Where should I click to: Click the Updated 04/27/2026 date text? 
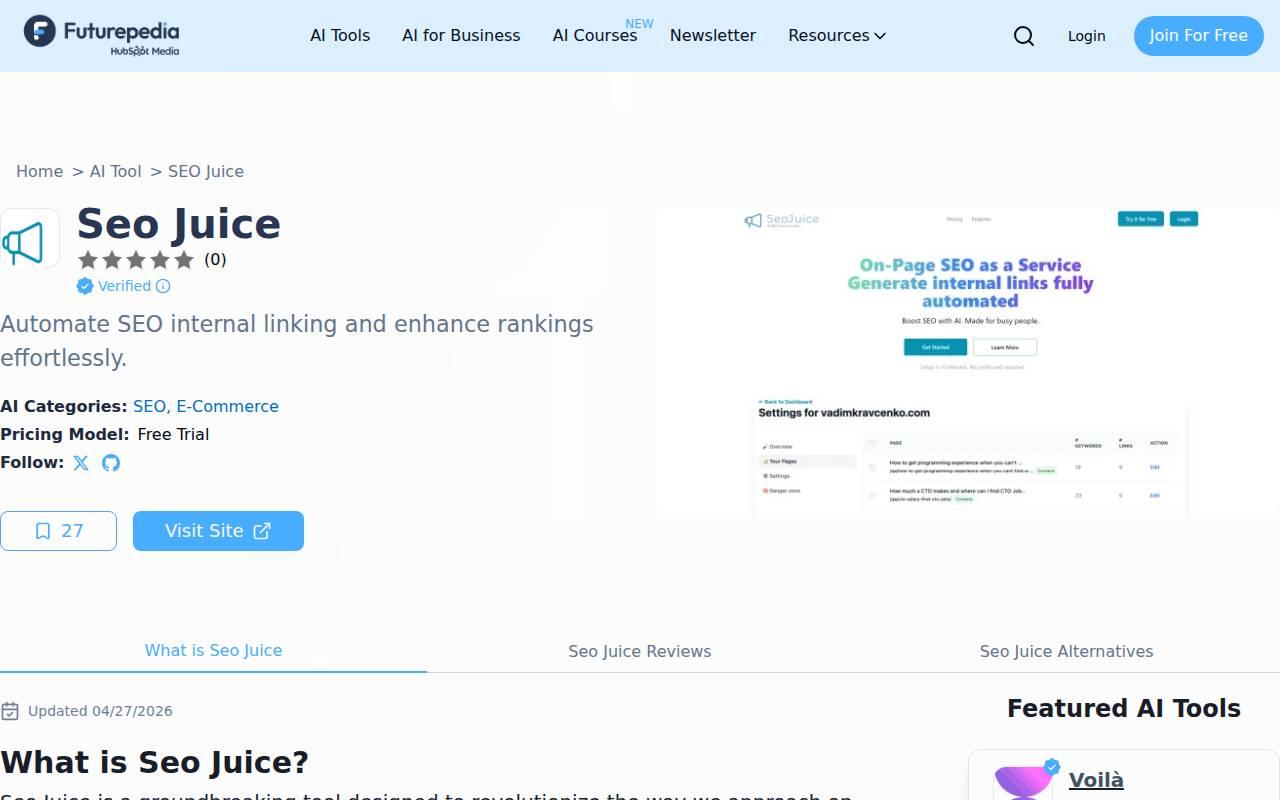pos(100,711)
